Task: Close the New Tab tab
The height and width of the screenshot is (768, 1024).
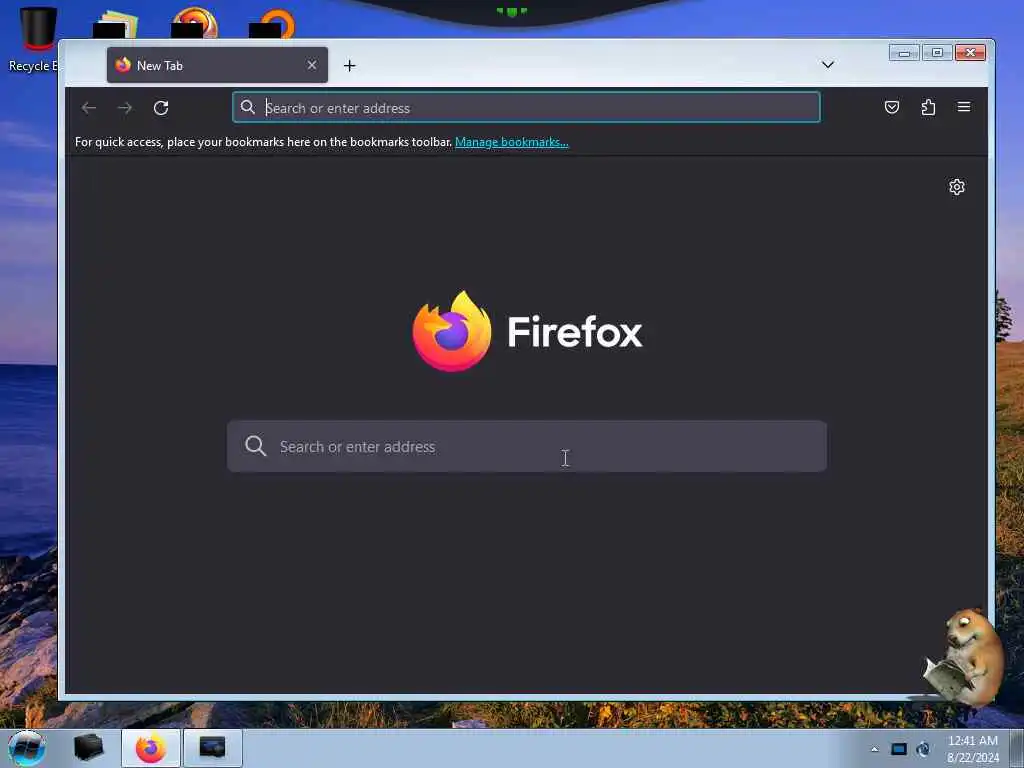Action: click(312, 65)
